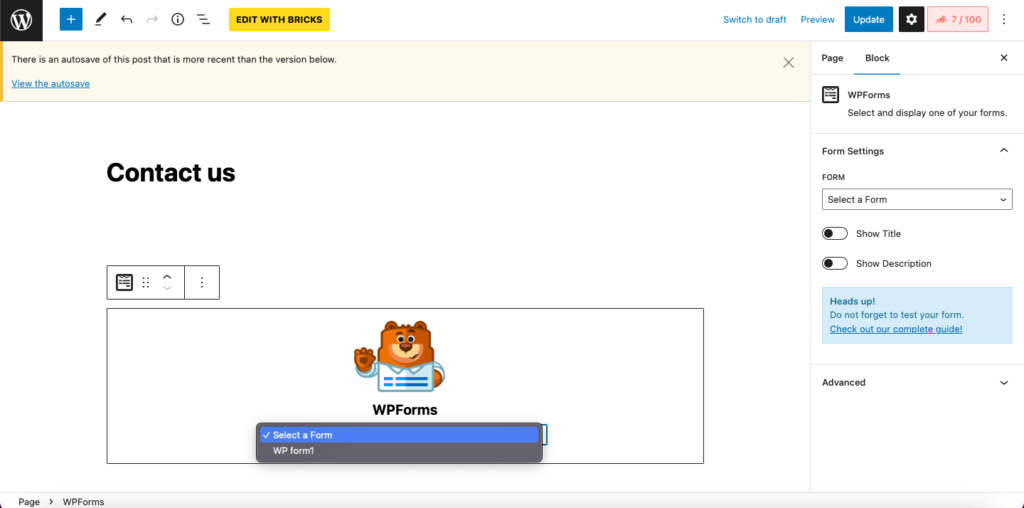This screenshot has height=508, width=1024.
Task: Click the Update button
Action: pos(869,20)
